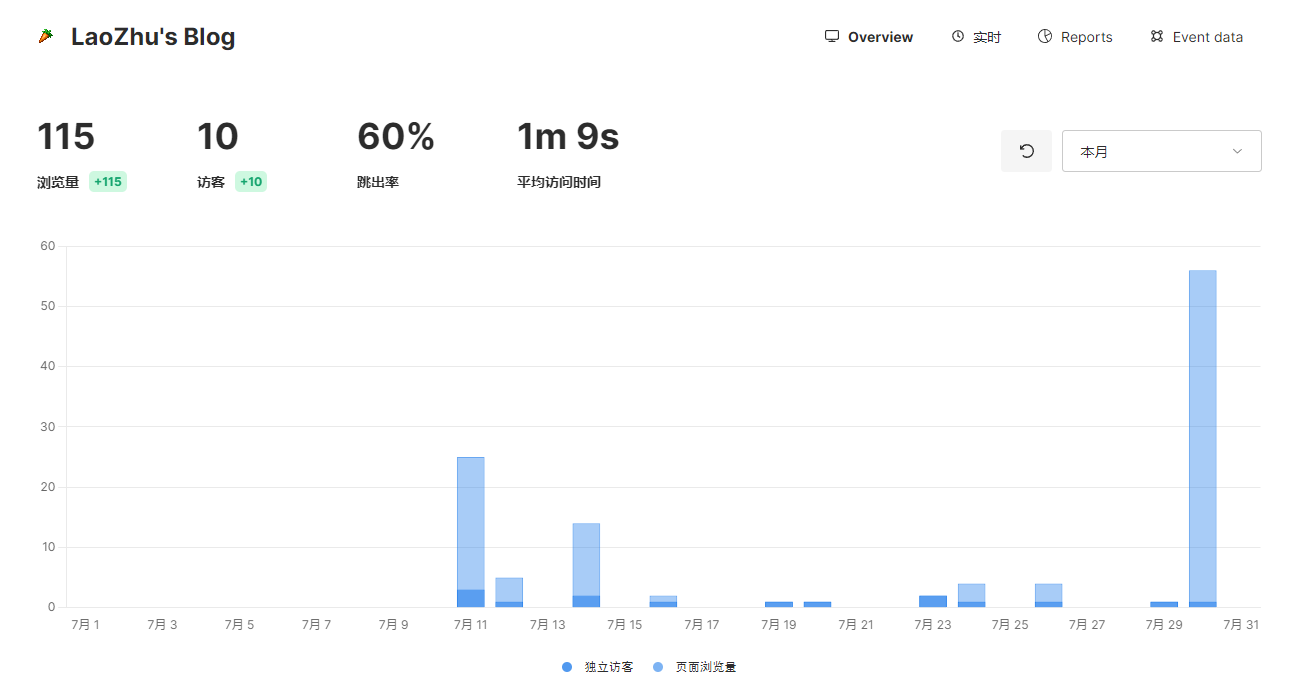Click the 115 pageviews value

(66, 137)
